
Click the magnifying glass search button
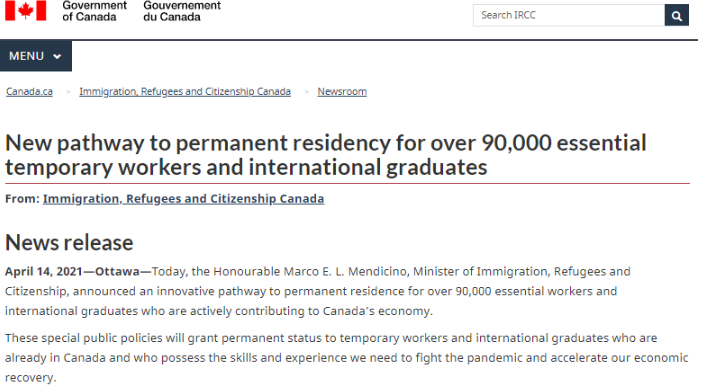pyautogui.click(x=676, y=16)
